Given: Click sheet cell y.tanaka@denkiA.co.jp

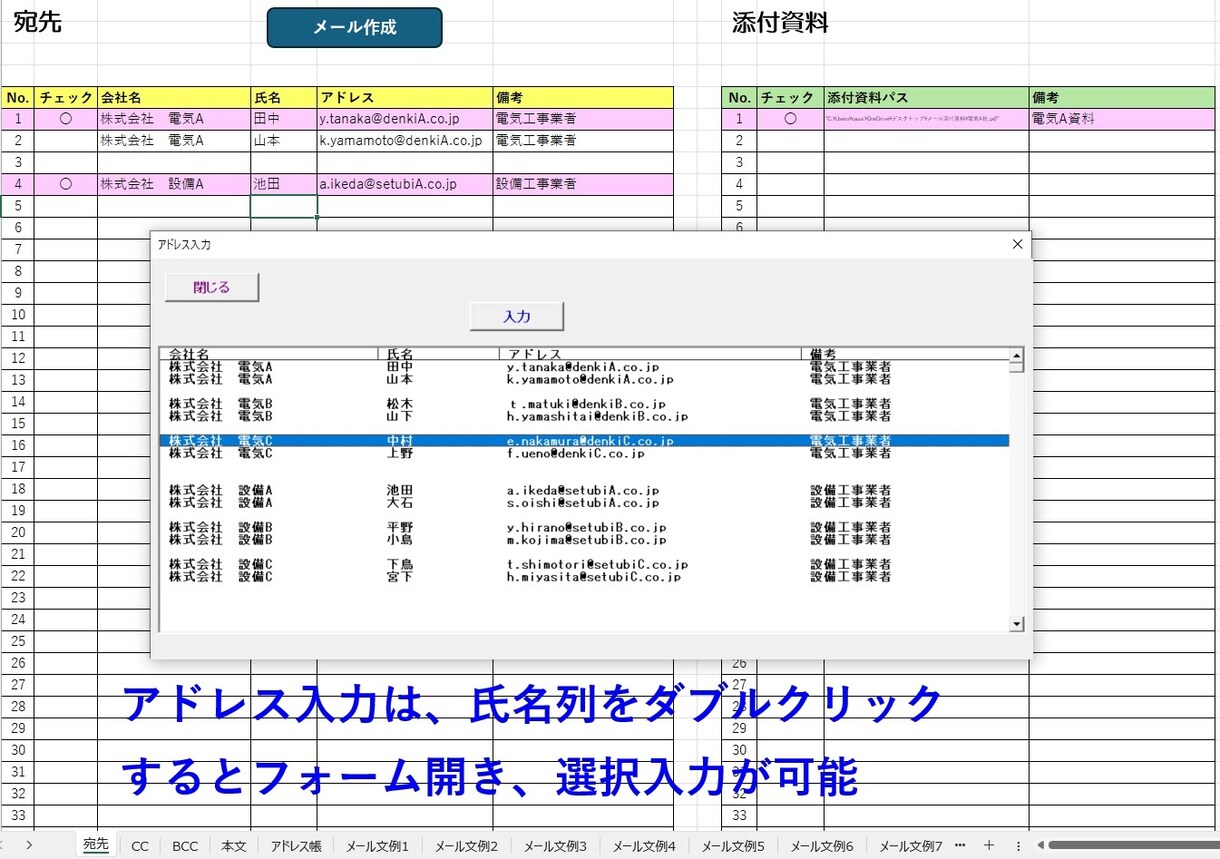Looking at the screenshot, I should click(405, 119).
